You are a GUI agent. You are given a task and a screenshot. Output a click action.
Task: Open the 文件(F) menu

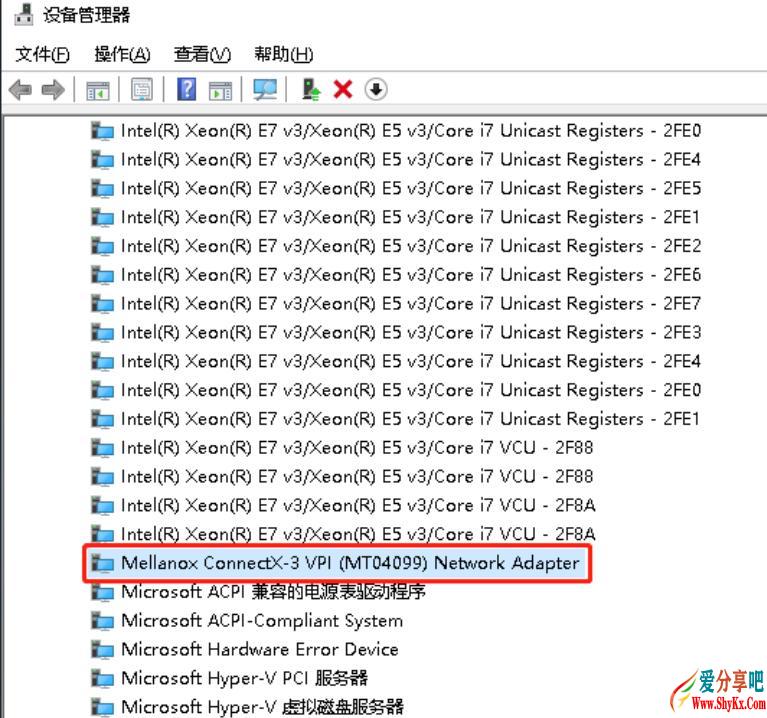[42, 54]
